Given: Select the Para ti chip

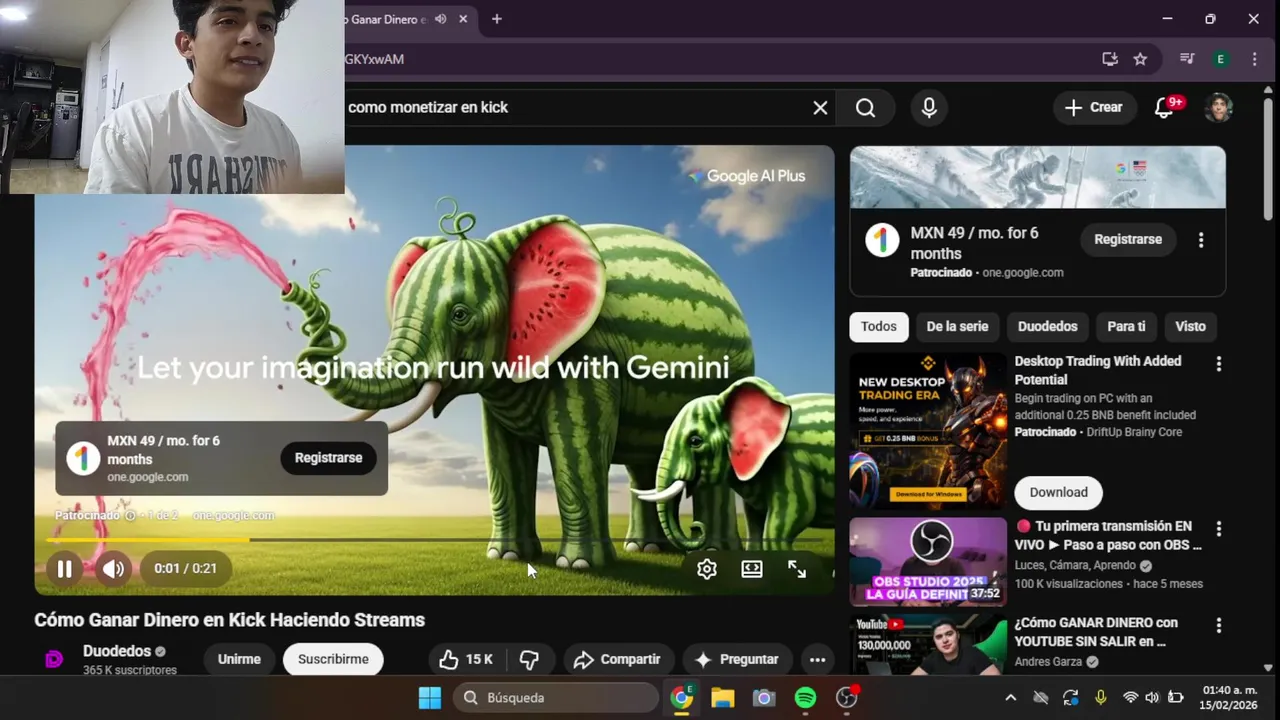Looking at the screenshot, I should click(x=1126, y=326).
